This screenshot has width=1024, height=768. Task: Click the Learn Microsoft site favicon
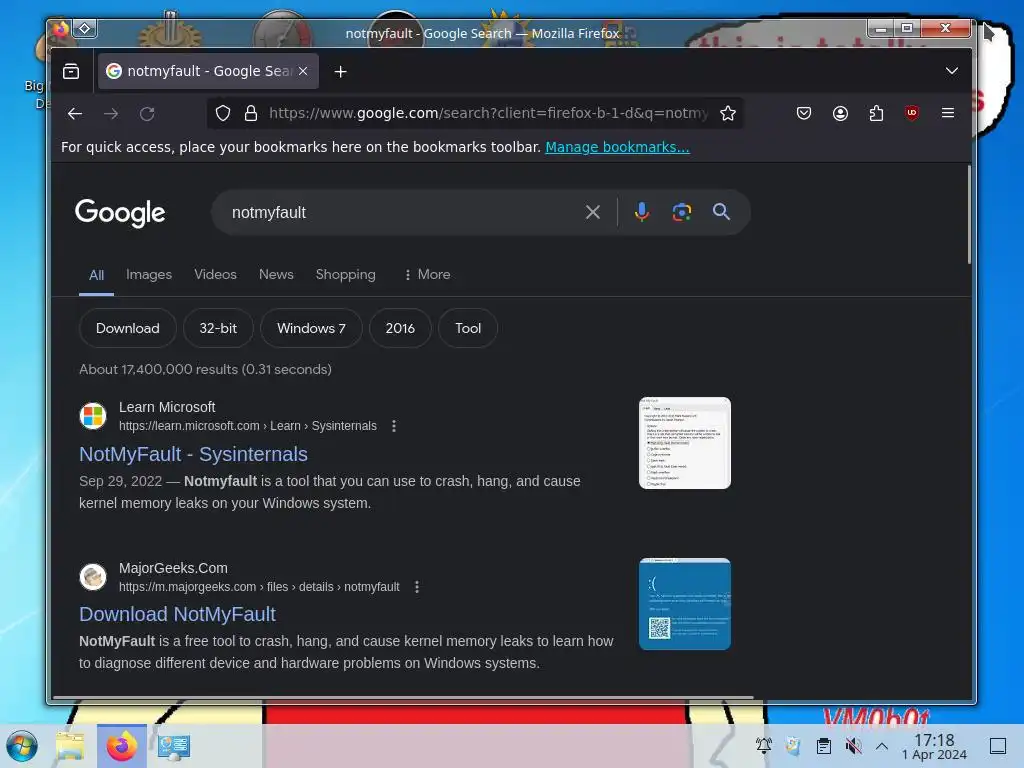tap(93, 416)
